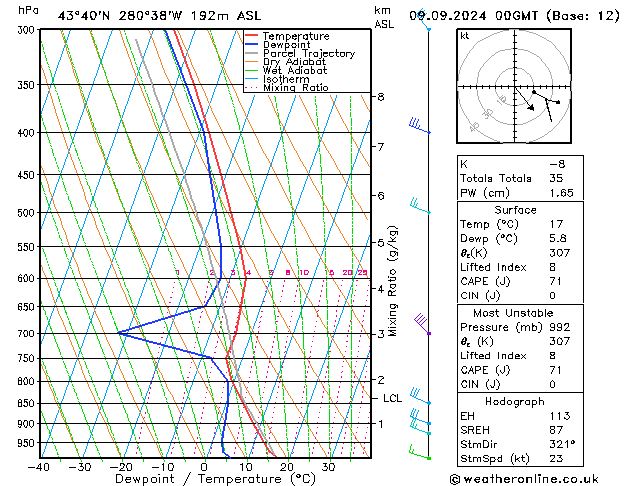This screenshot has width=629, height=486.
Task: Click the 'Mixing Ratio (g/kg)' vertical axis title
Action: point(393,281)
